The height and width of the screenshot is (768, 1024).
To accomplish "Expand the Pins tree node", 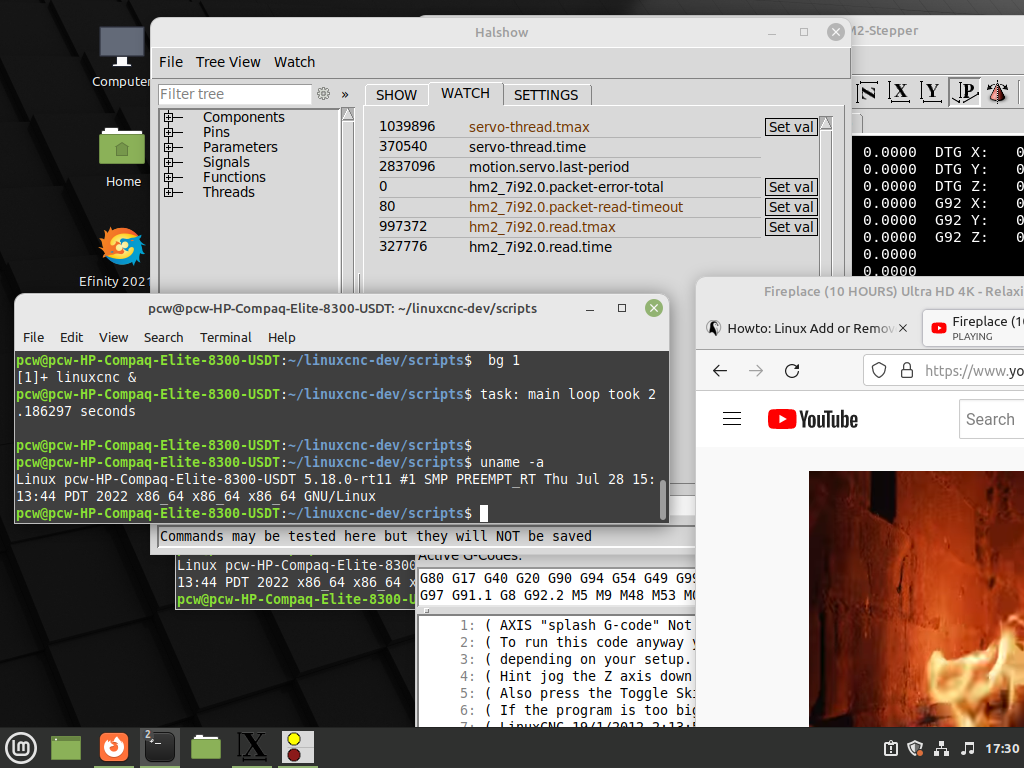I will point(169,133).
